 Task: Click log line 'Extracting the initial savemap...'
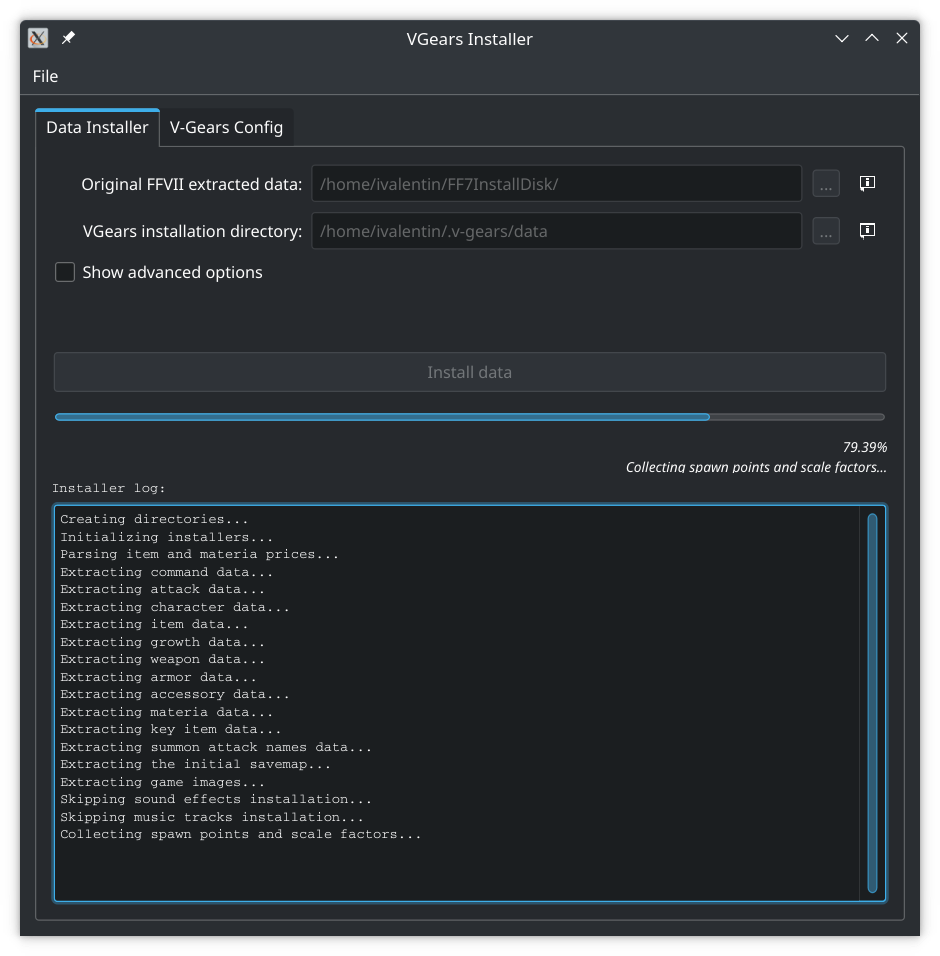pos(196,764)
